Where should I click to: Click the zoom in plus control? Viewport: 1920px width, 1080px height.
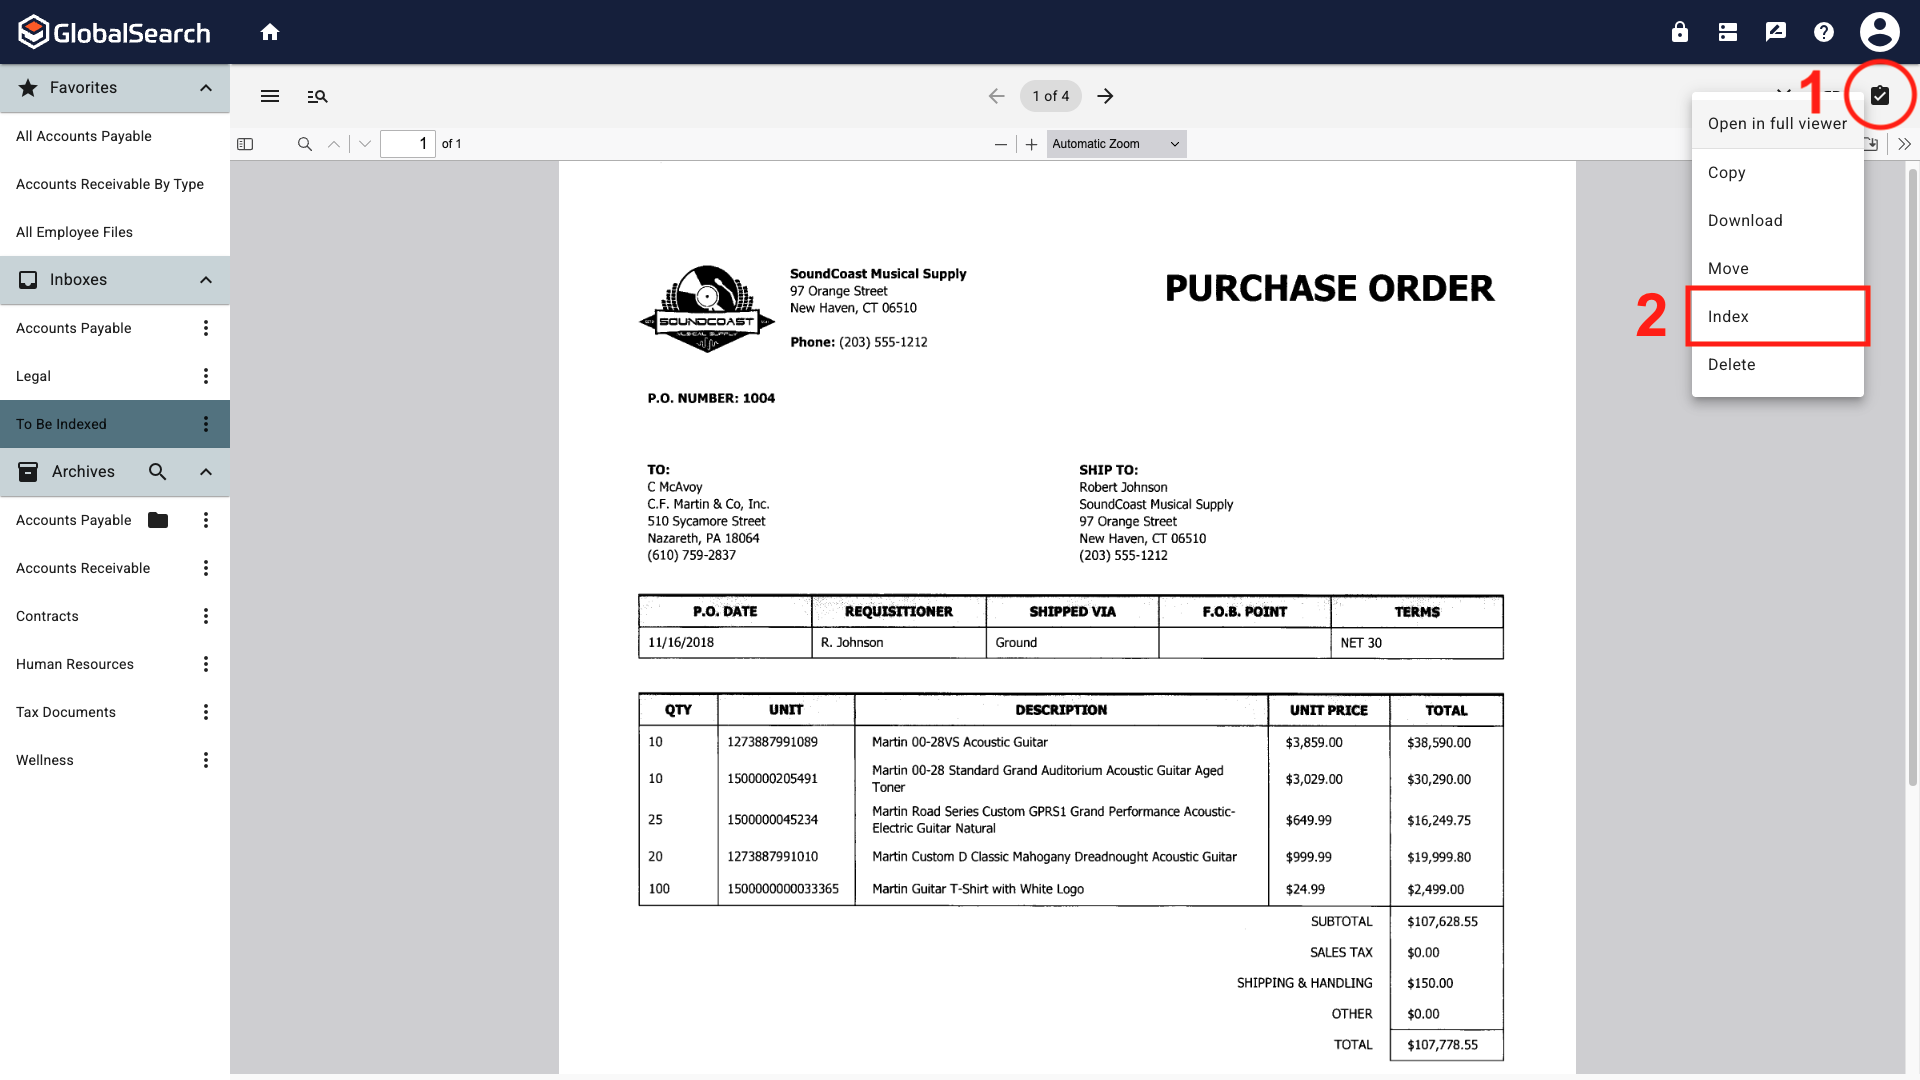(x=1031, y=143)
